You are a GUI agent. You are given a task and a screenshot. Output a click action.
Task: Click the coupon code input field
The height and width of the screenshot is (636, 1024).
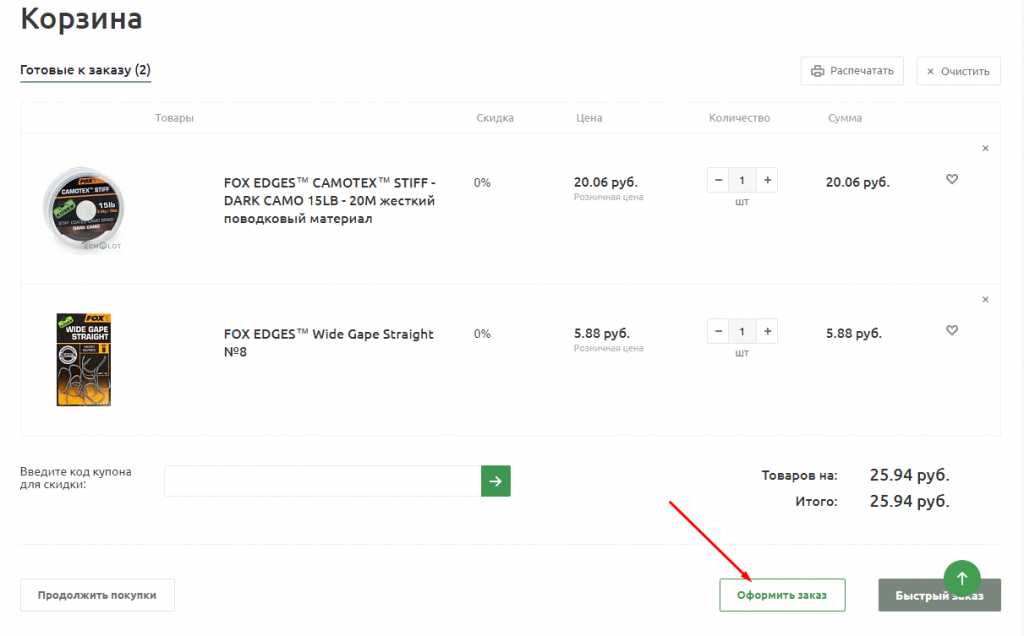pos(323,481)
